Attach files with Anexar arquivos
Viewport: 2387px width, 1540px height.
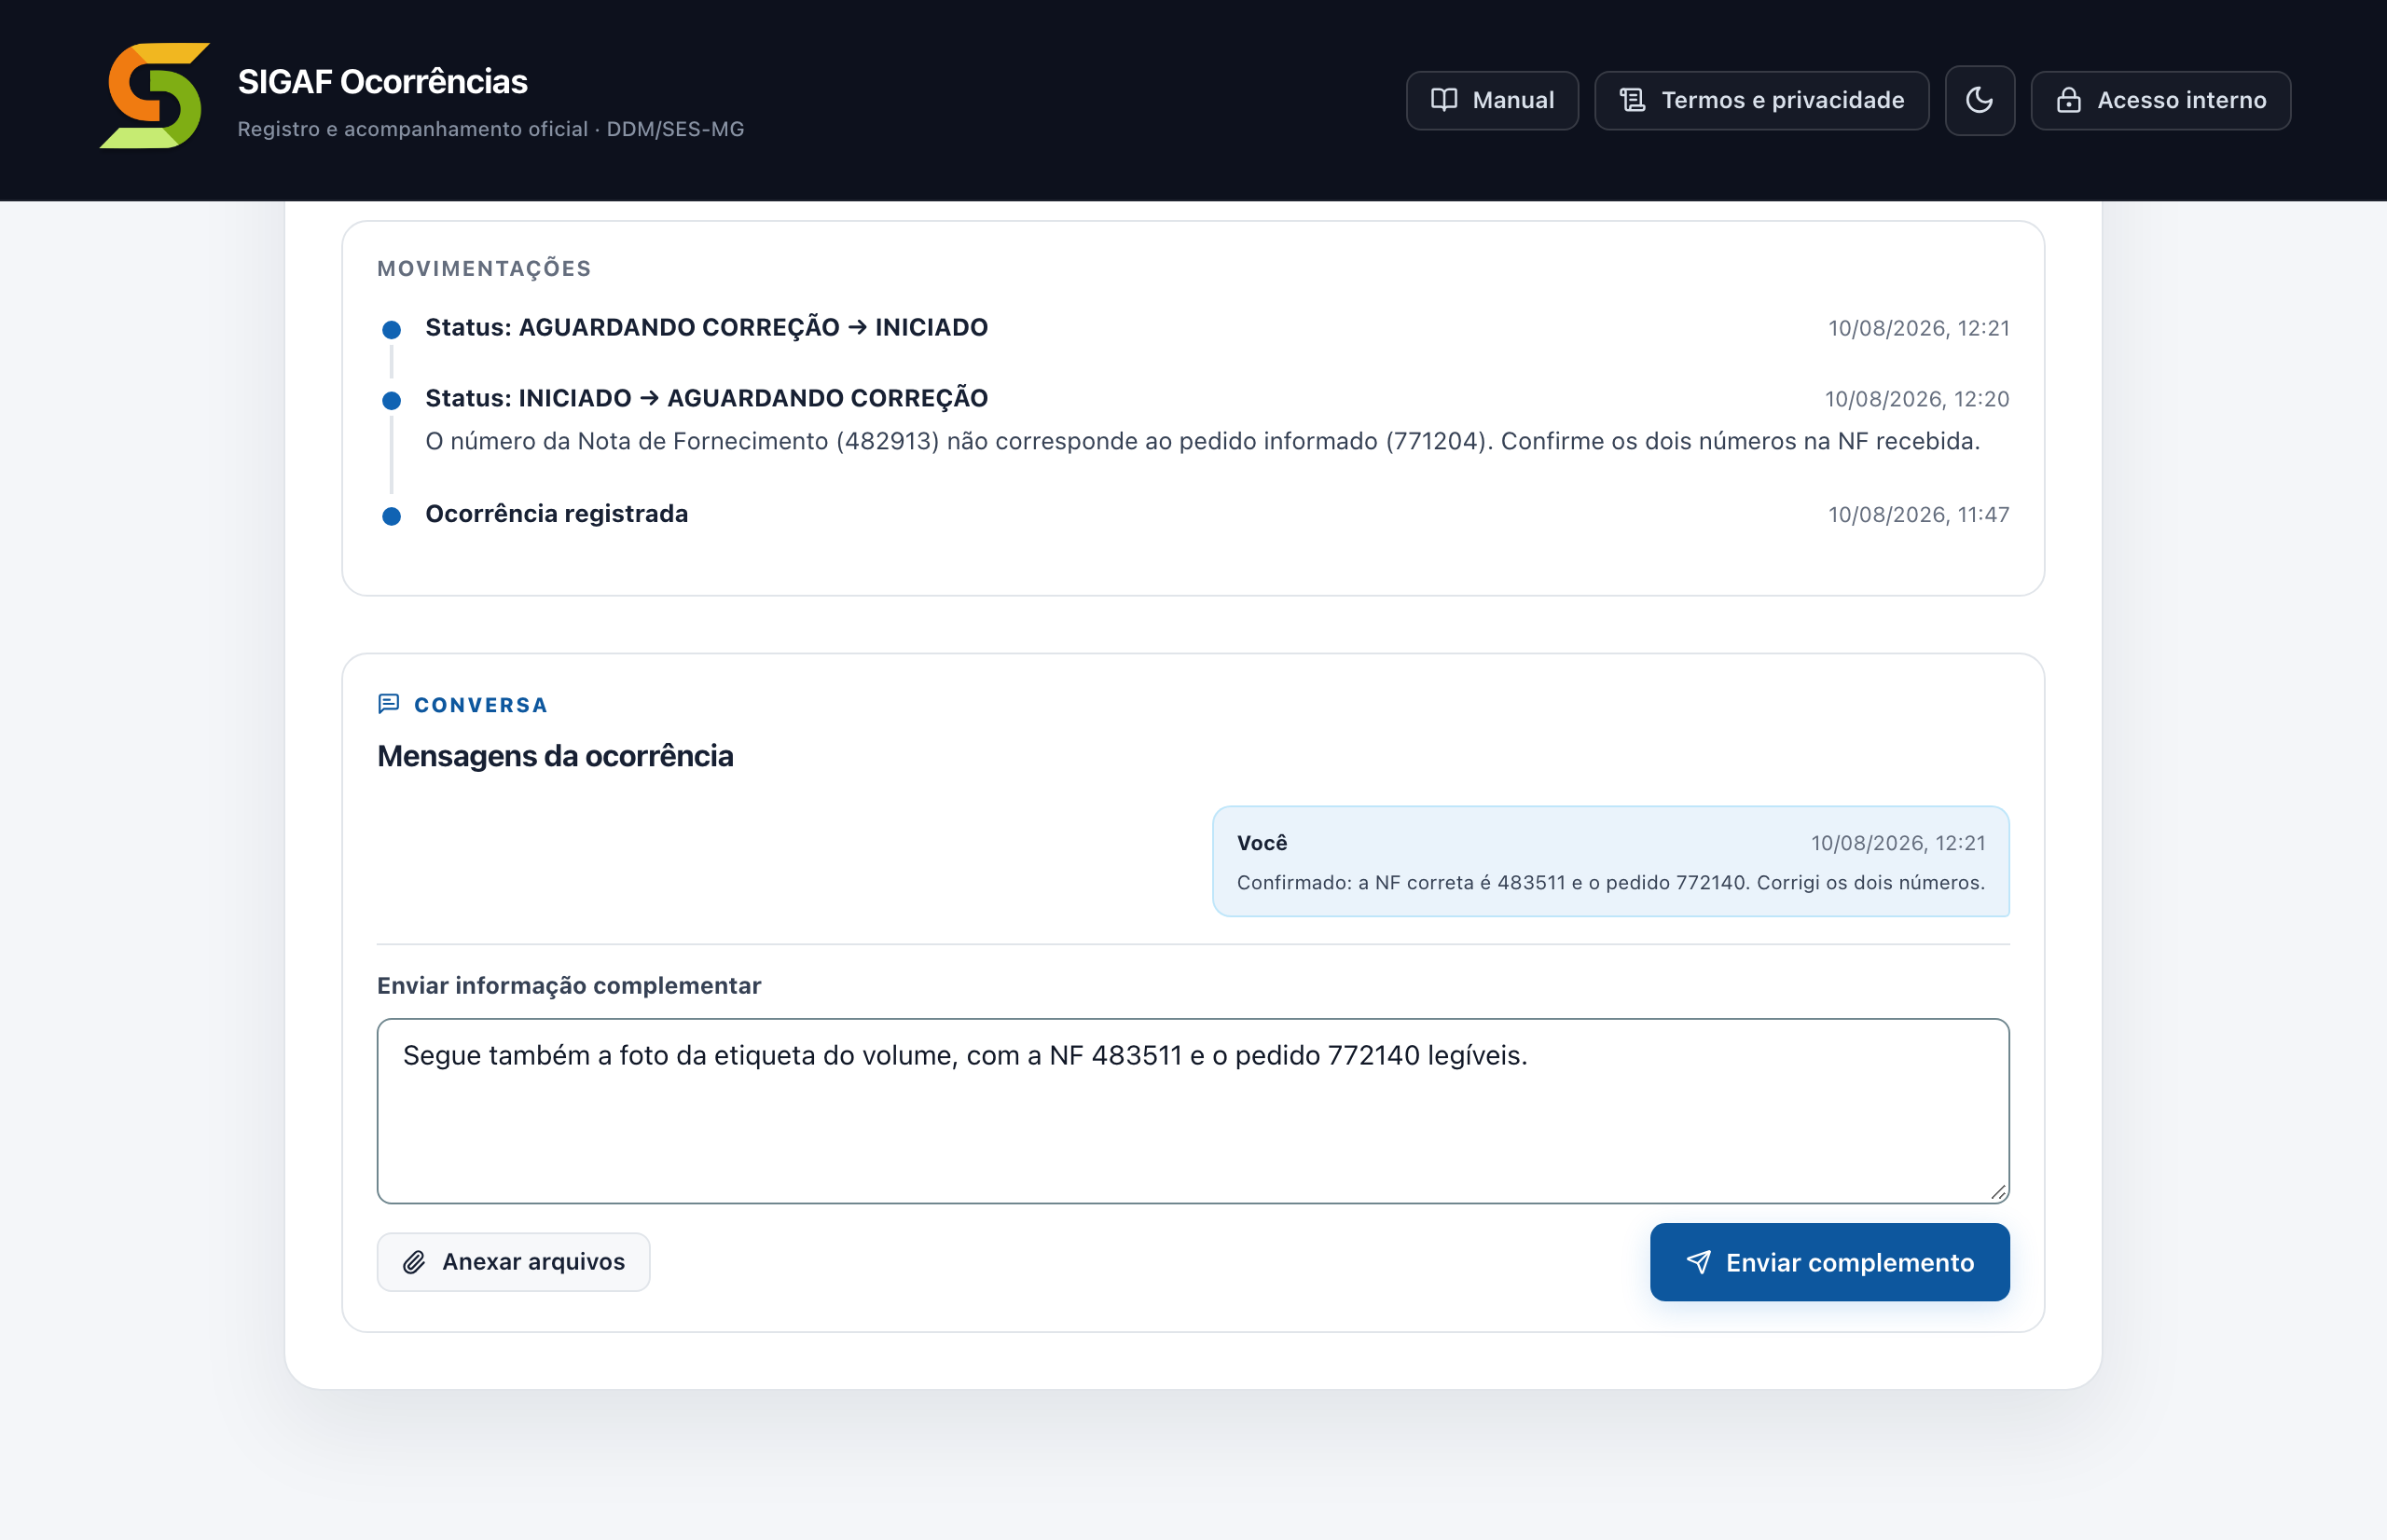tap(513, 1262)
